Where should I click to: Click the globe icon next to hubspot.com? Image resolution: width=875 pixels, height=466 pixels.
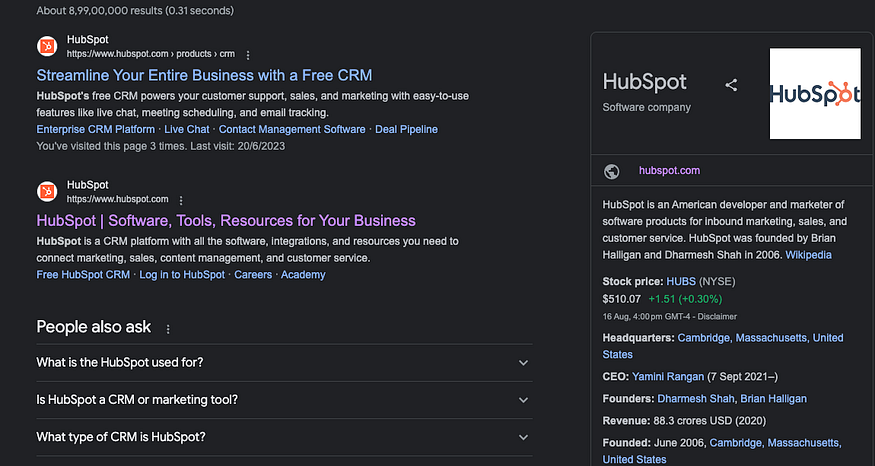click(x=612, y=171)
